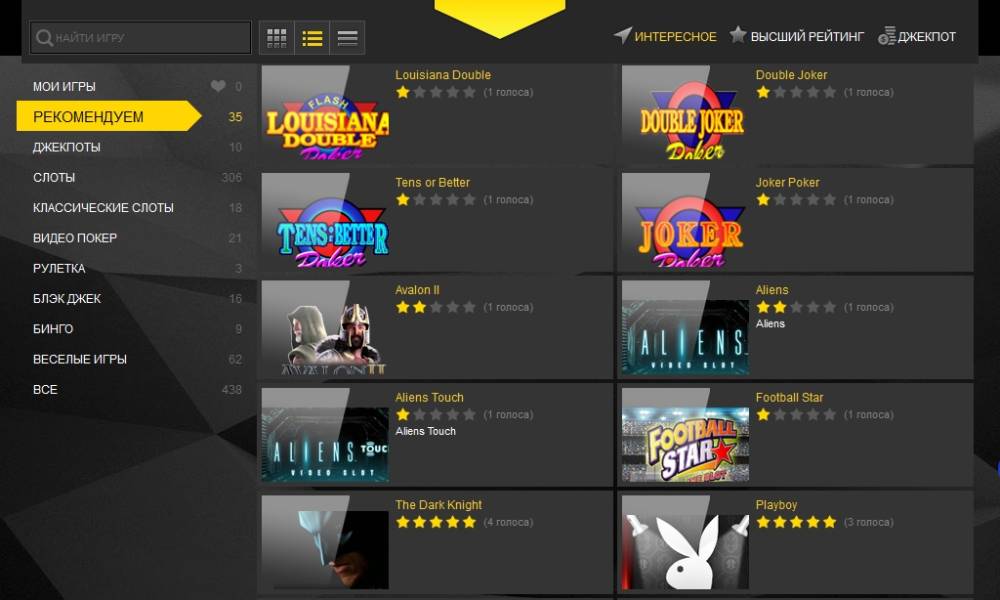The width and height of the screenshot is (1000, 600).
Task: Show all games via Все
Action: tap(45, 390)
